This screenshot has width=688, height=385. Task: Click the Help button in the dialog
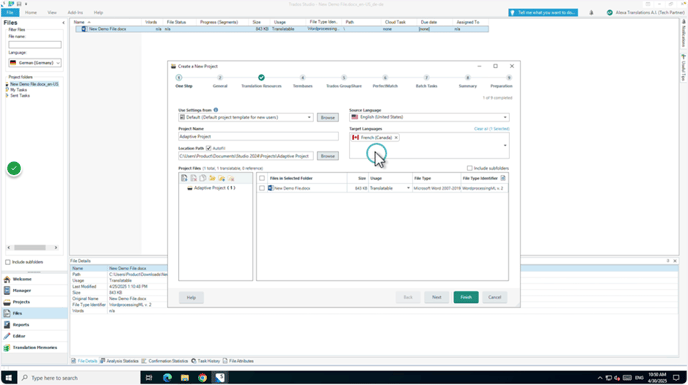click(191, 298)
